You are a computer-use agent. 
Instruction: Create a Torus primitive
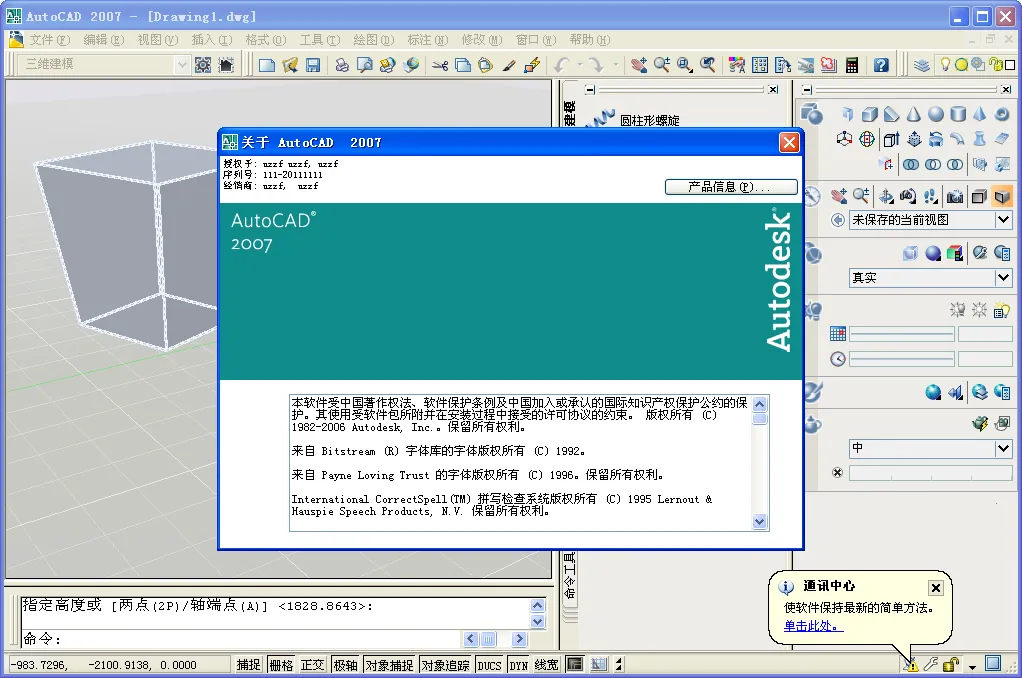1001,114
